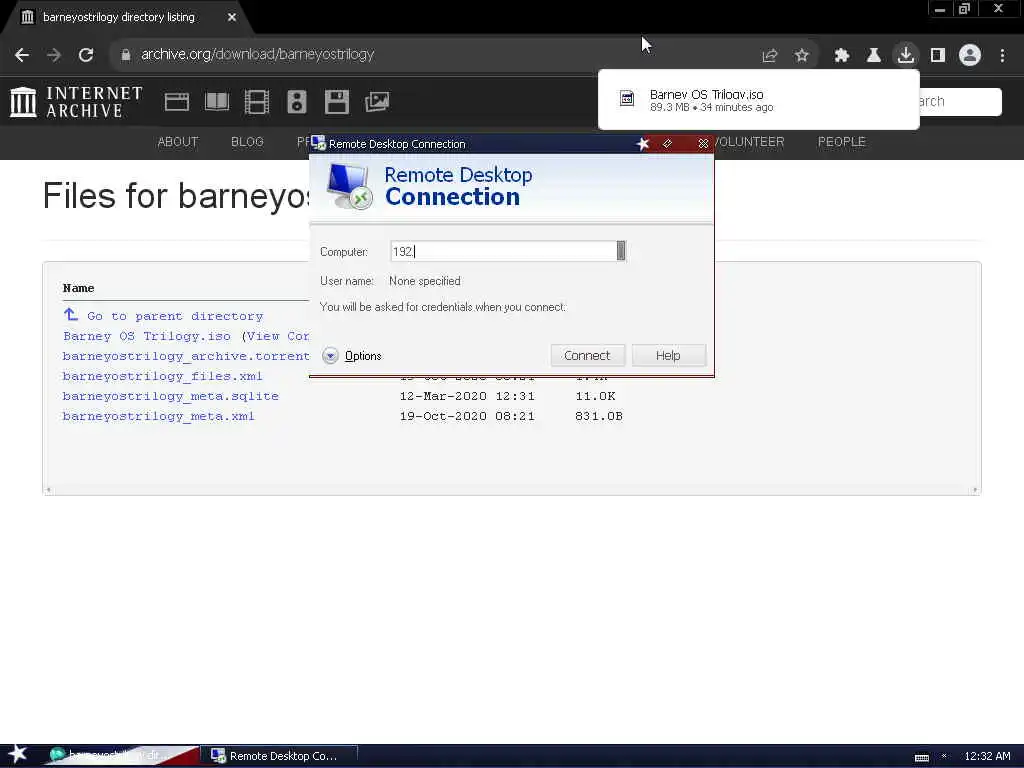This screenshot has width=1024, height=768.
Task: Expand the Options section
Action: pyautogui.click(x=352, y=356)
